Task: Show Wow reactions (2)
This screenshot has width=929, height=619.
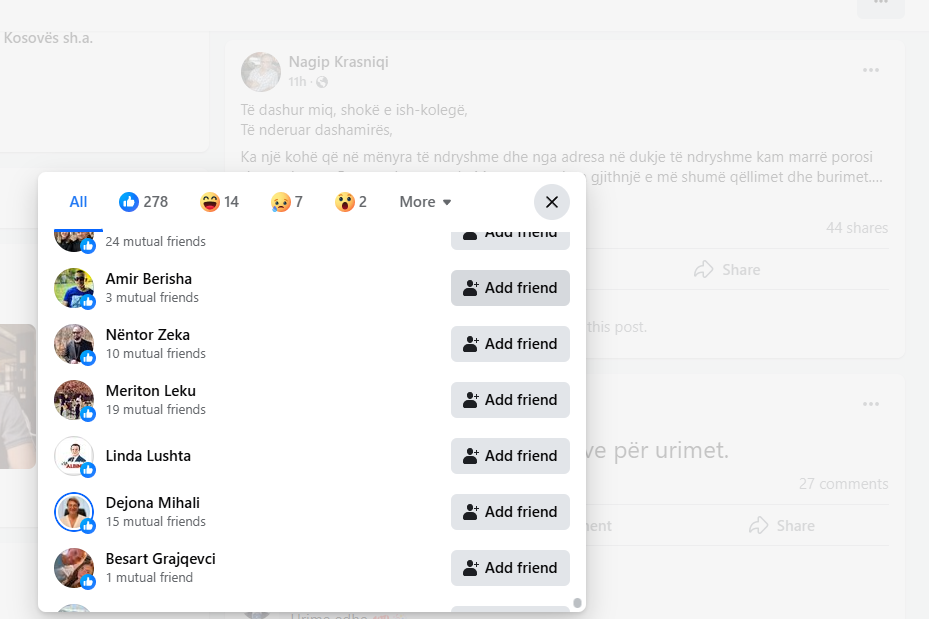Action: point(350,202)
